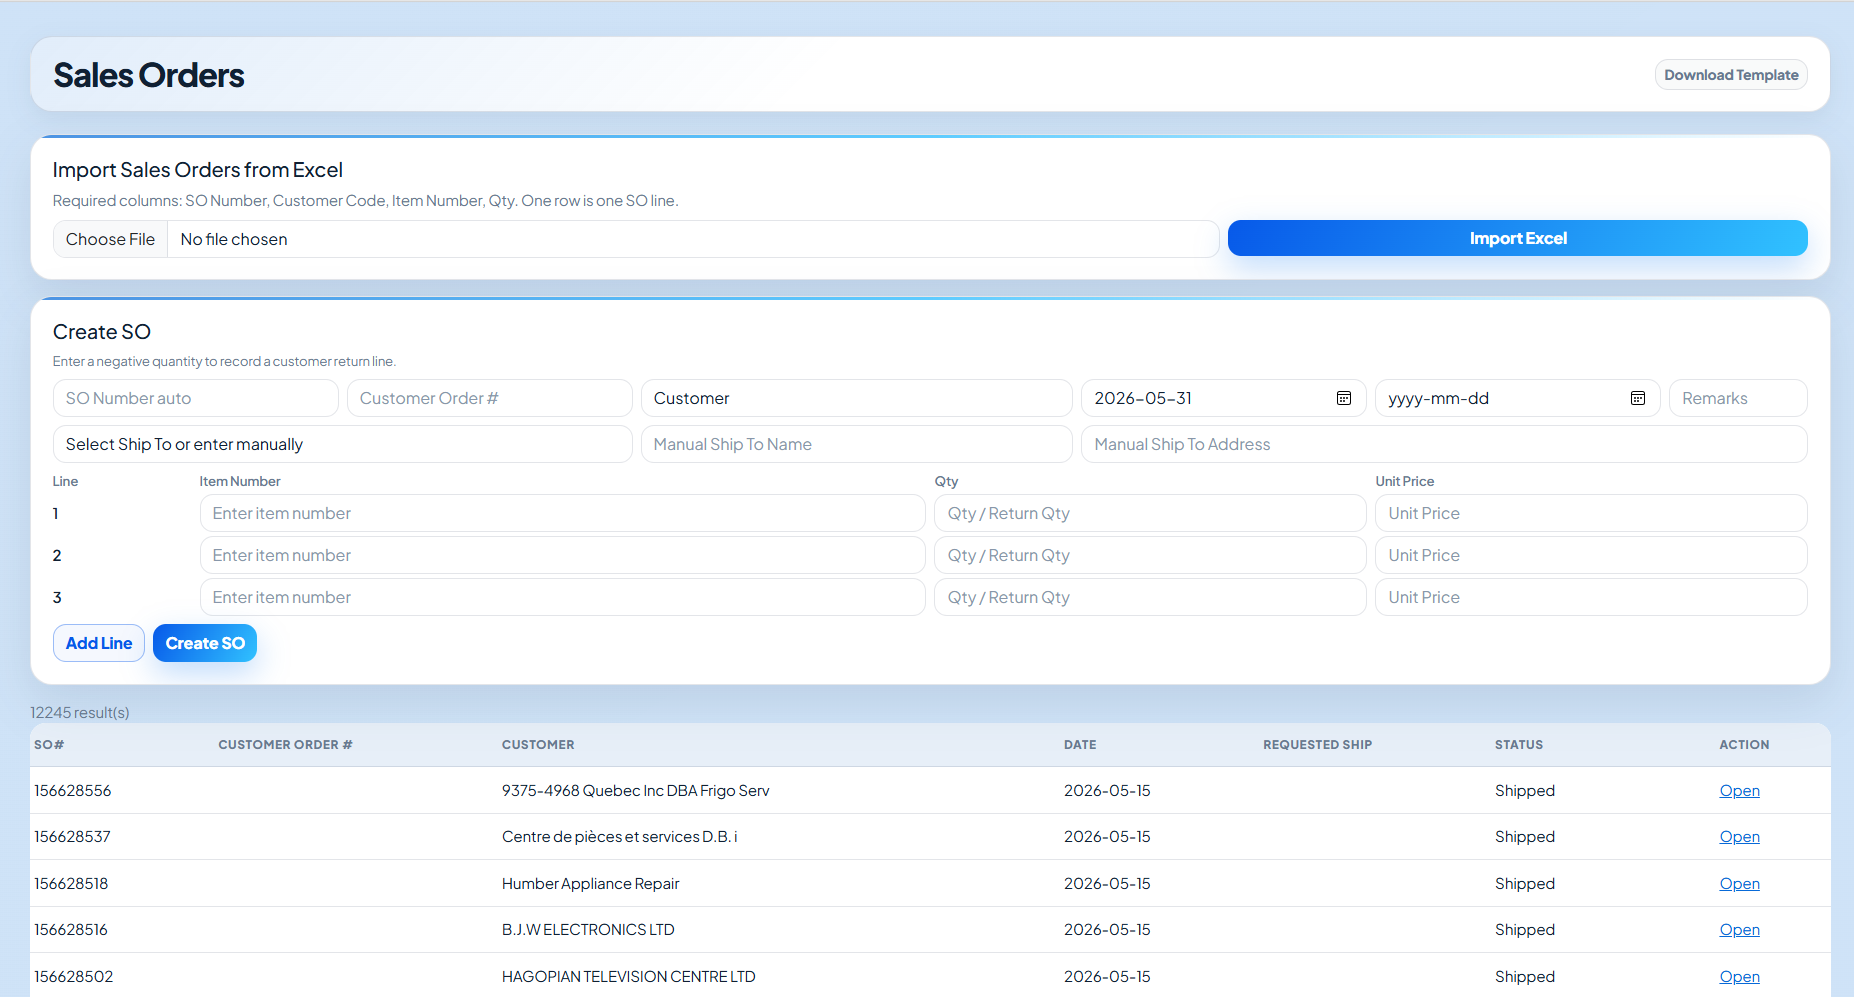Focus line 2 item number input
This screenshot has width=1854, height=997.
563,555
